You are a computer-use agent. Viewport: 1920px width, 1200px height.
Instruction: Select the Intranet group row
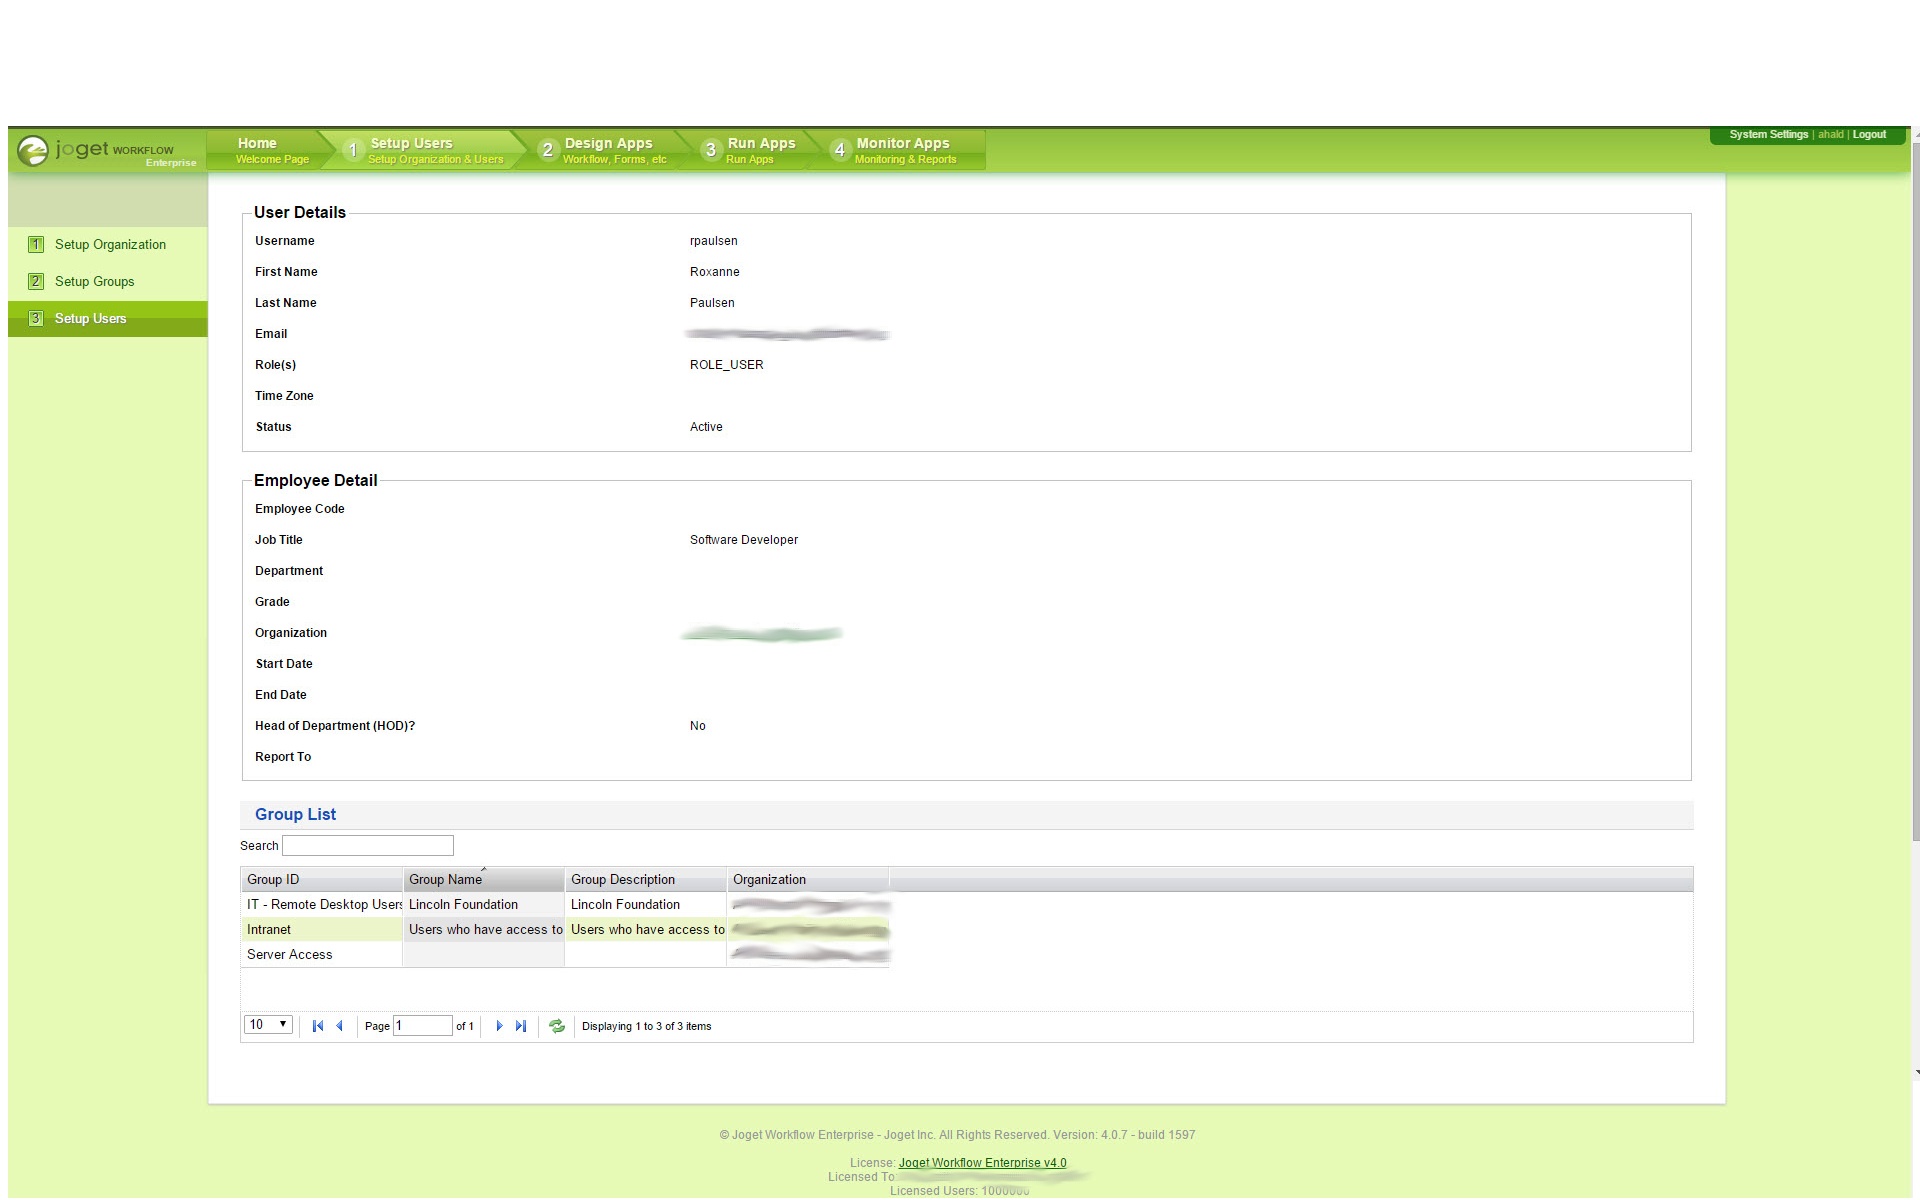point(269,930)
